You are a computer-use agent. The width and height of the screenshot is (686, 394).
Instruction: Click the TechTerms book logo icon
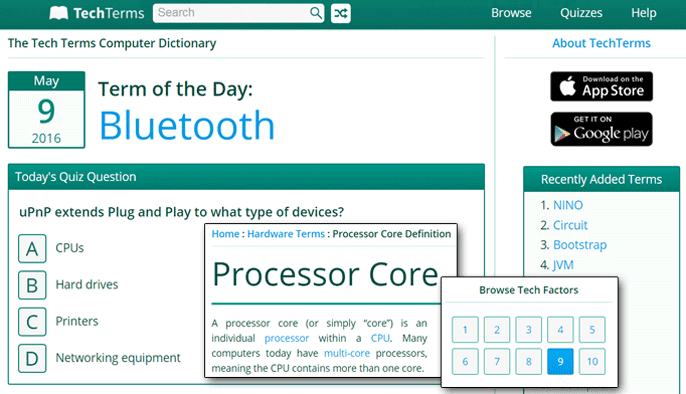tap(59, 13)
